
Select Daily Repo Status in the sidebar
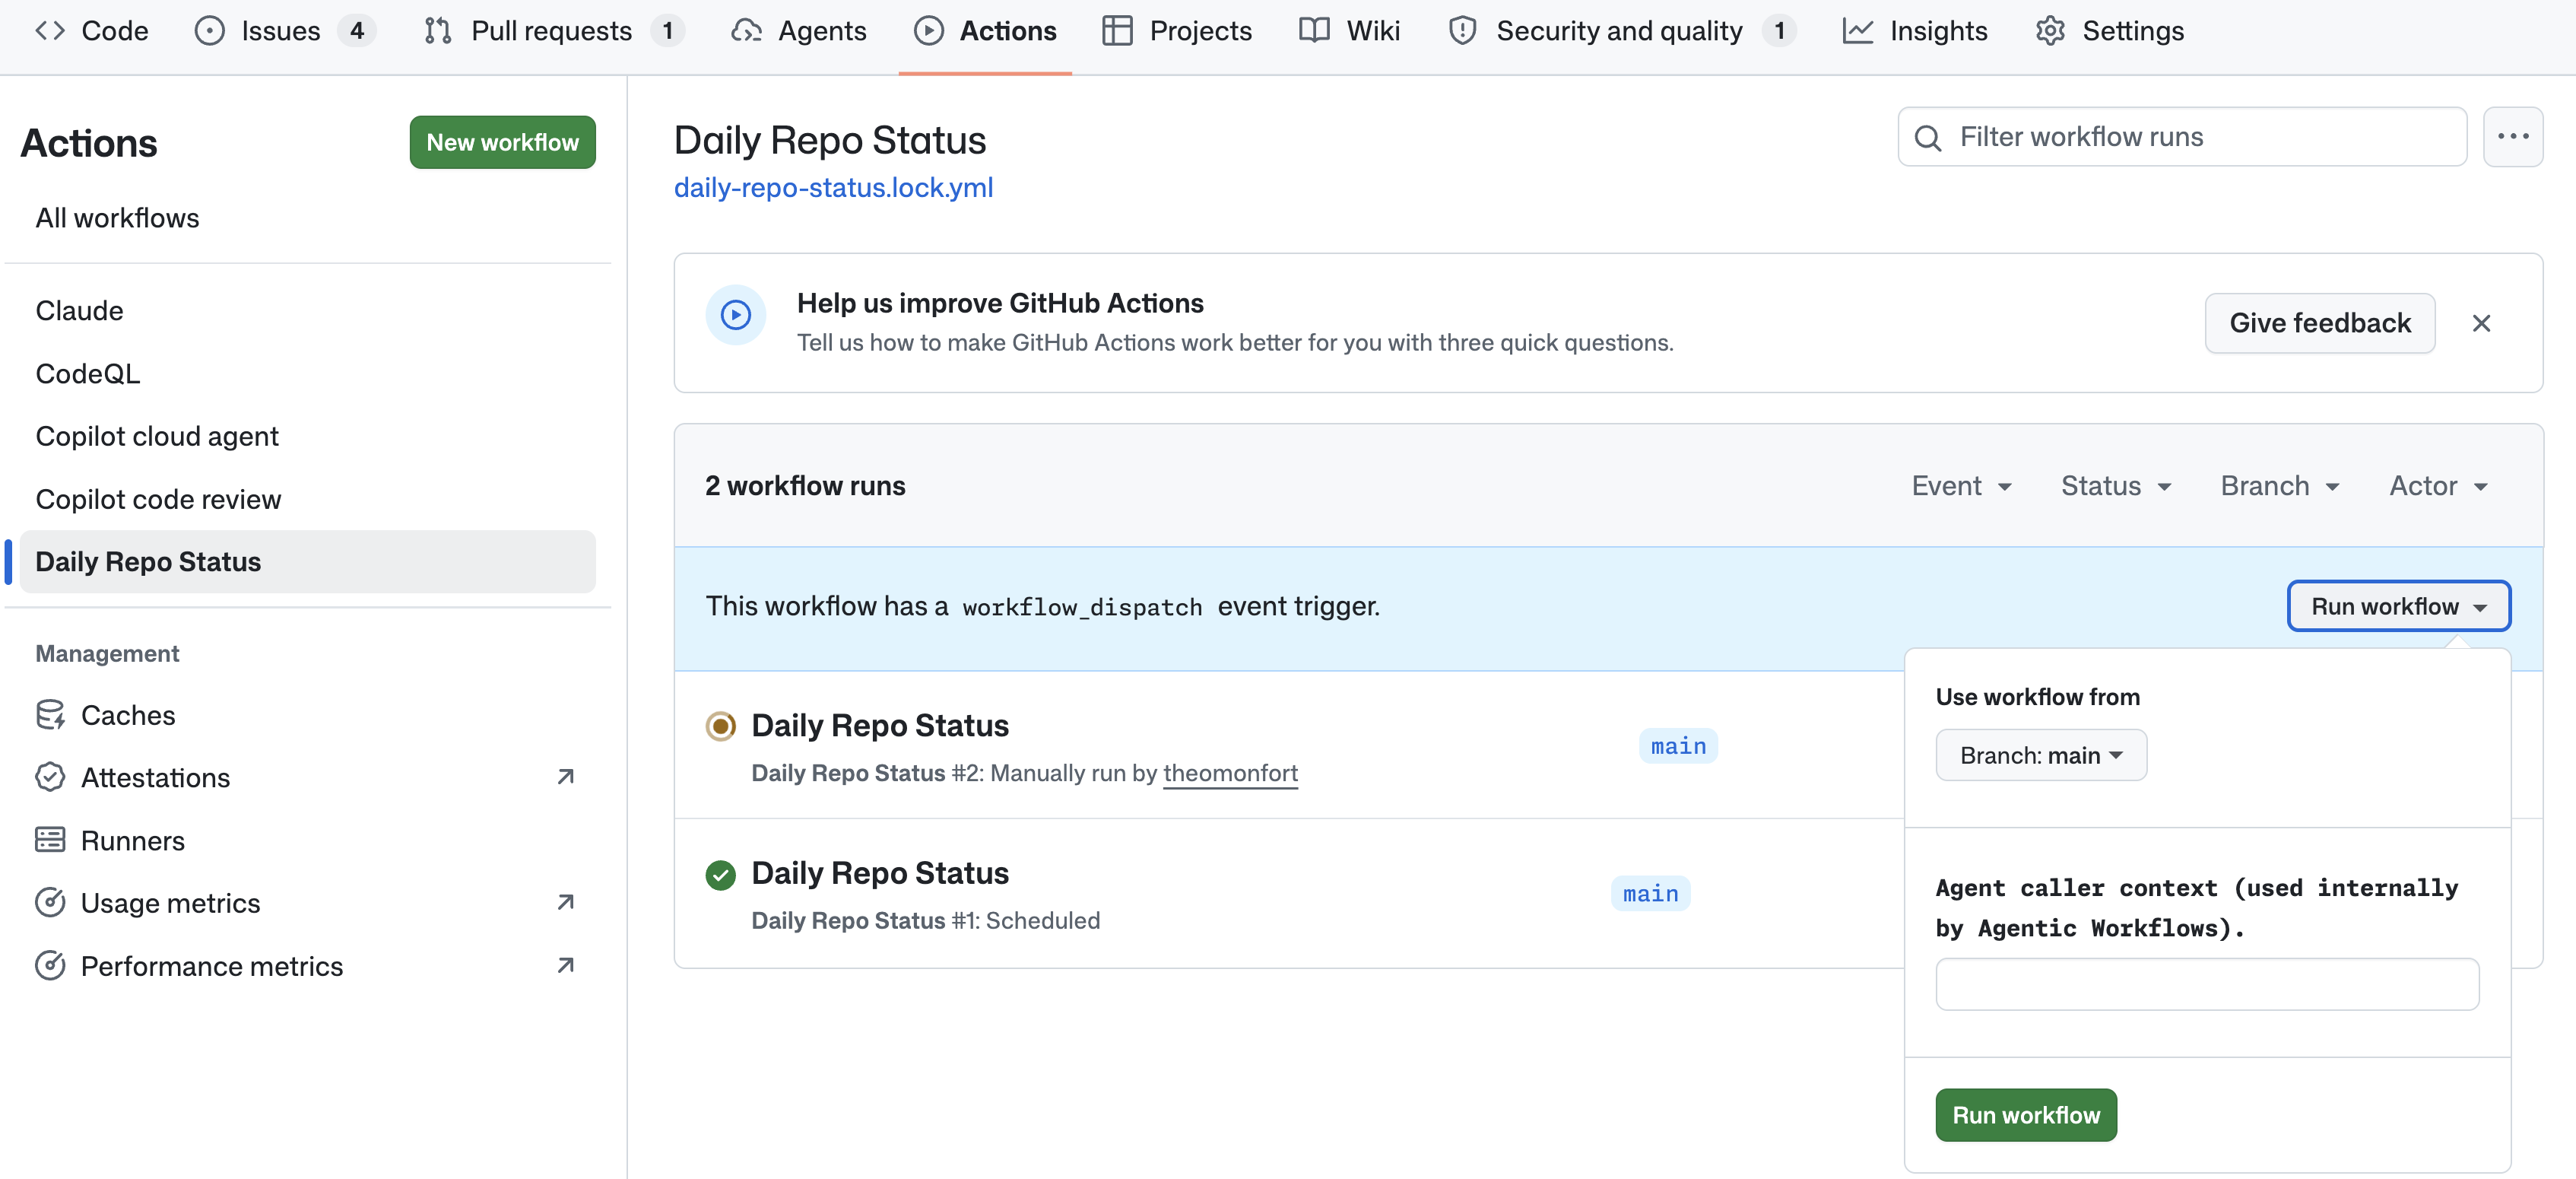pos(307,562)
